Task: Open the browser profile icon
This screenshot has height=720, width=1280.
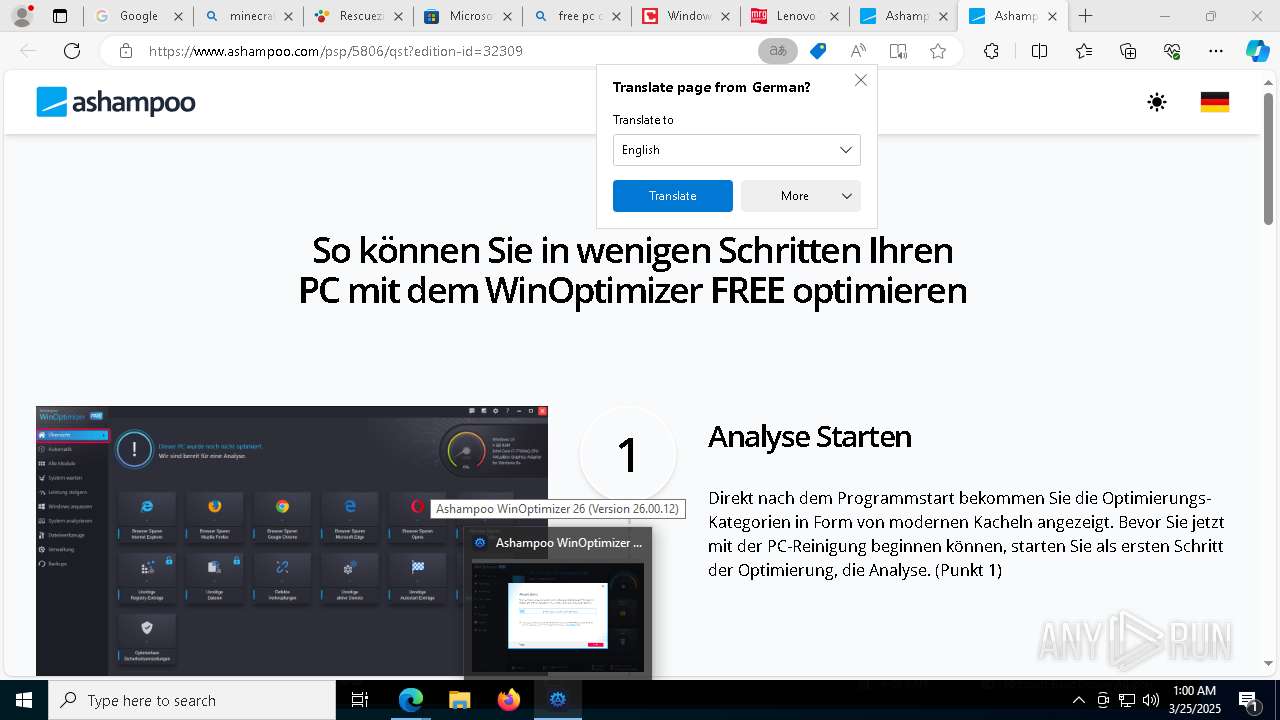Action: (x=22, y=16)
